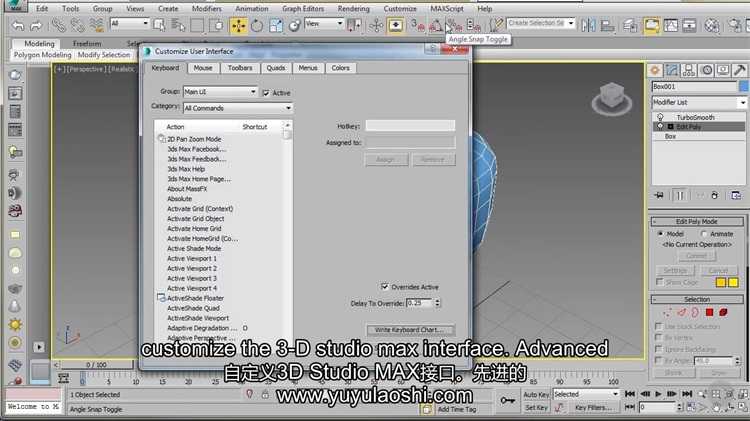Open the Modifier List dropdown
The width and height of the screenshot is (750, 421).
point(699,102)
